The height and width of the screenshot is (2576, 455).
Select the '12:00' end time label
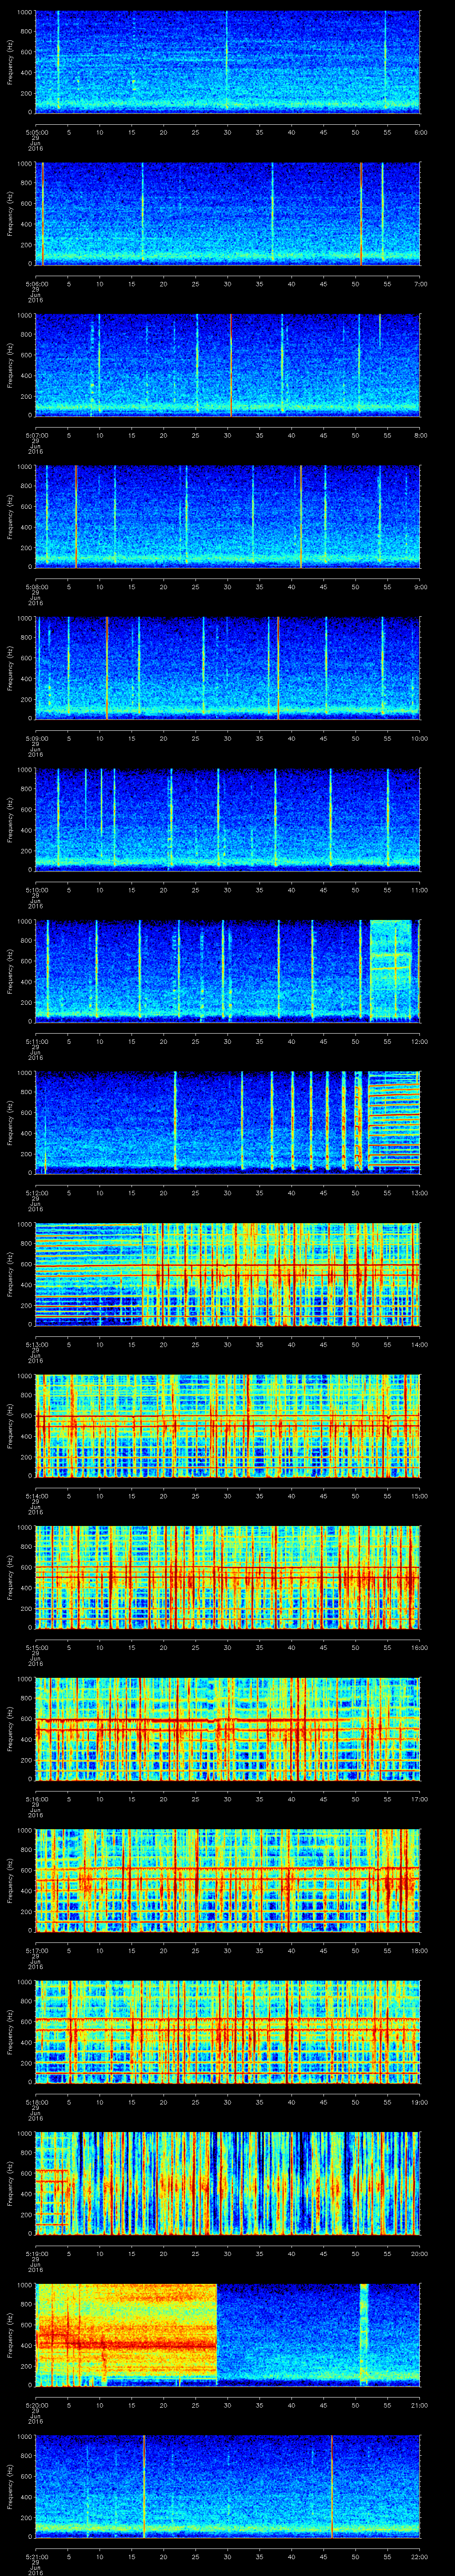point(419,1041)
